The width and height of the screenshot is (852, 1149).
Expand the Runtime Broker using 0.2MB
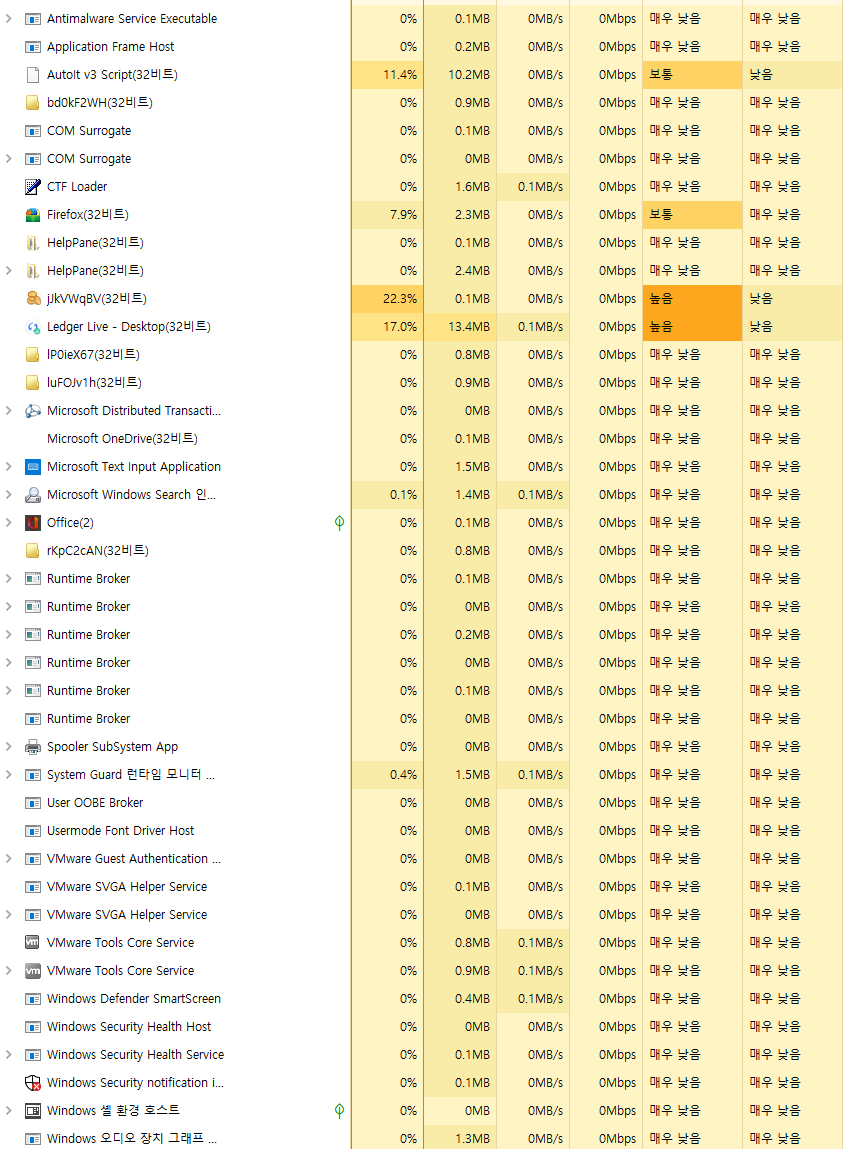click(x=9, y=635)
